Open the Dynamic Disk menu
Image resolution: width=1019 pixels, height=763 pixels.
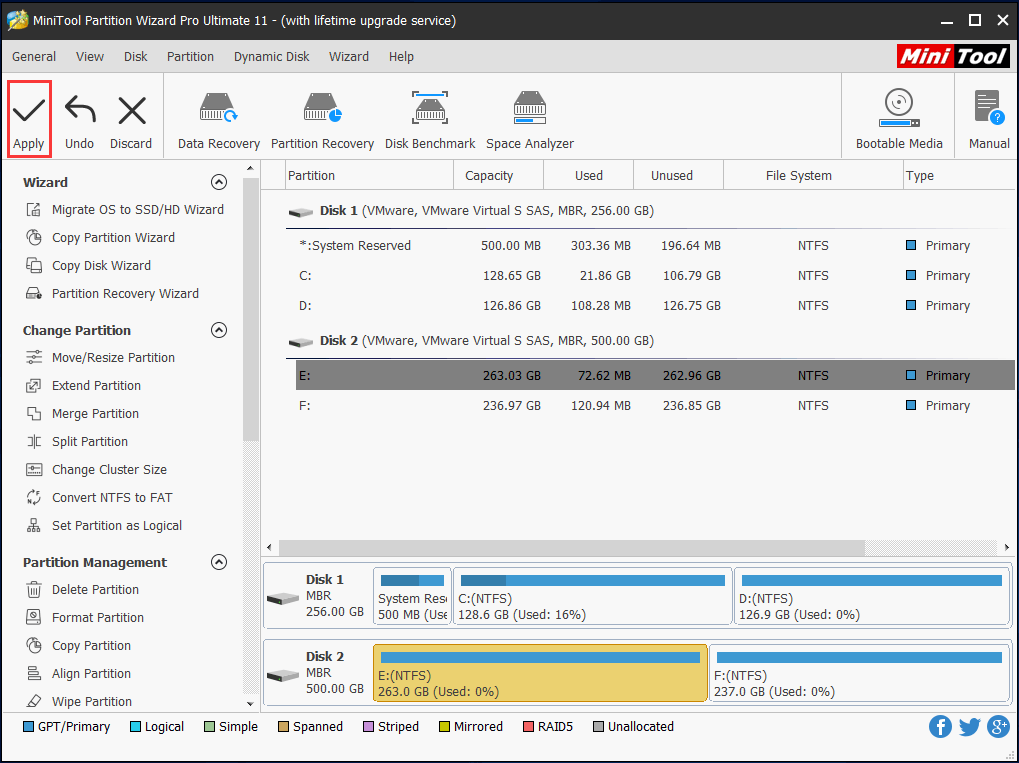(271, 57)
